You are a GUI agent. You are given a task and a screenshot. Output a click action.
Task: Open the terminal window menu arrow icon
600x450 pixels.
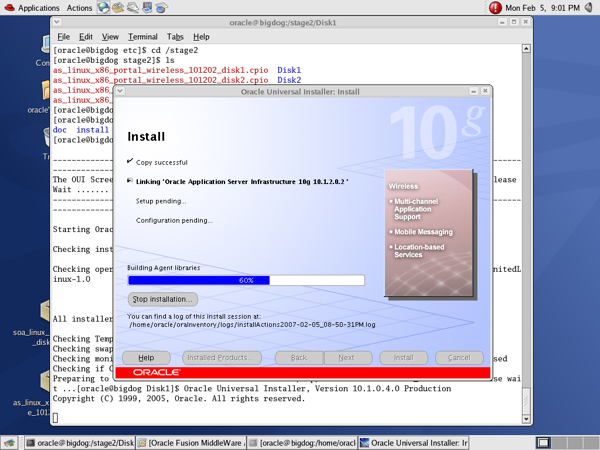click(57, 22)
